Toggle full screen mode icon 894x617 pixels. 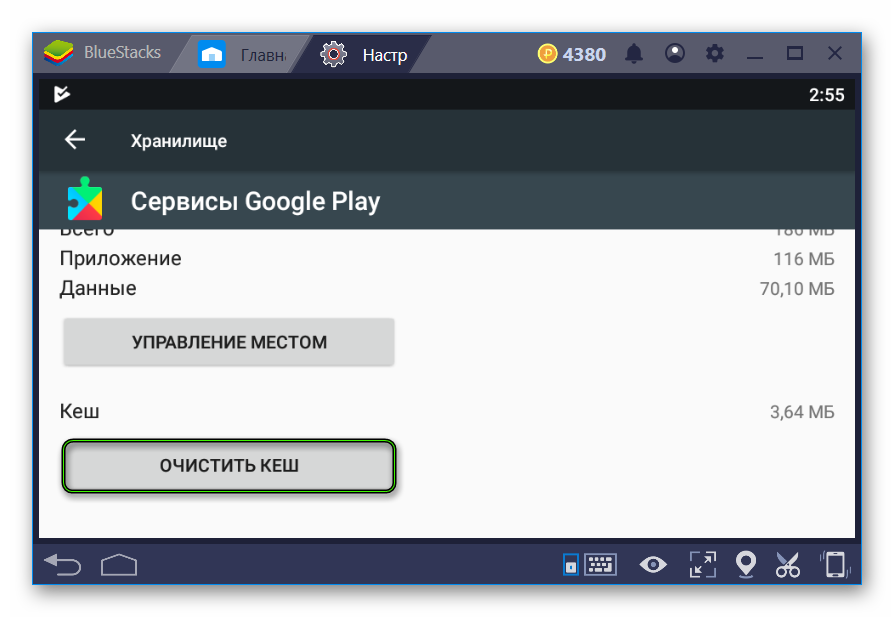point(702,565)
